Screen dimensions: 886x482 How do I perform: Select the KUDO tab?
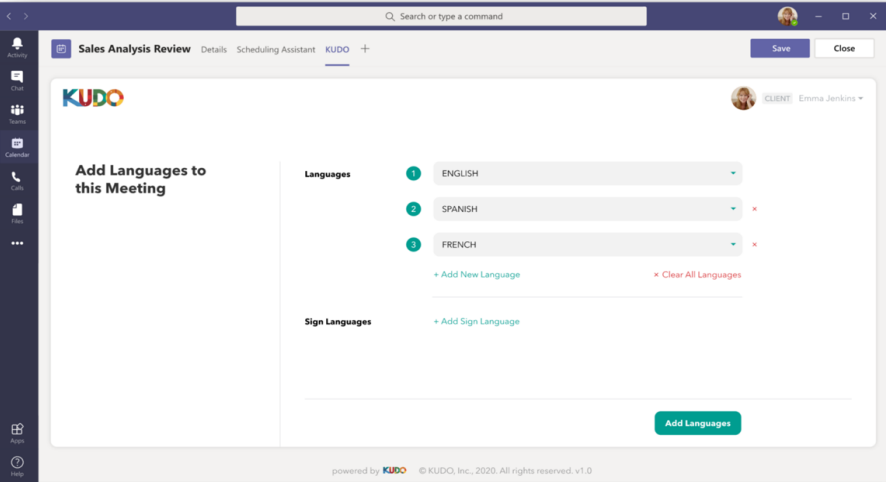coord(337,50)
